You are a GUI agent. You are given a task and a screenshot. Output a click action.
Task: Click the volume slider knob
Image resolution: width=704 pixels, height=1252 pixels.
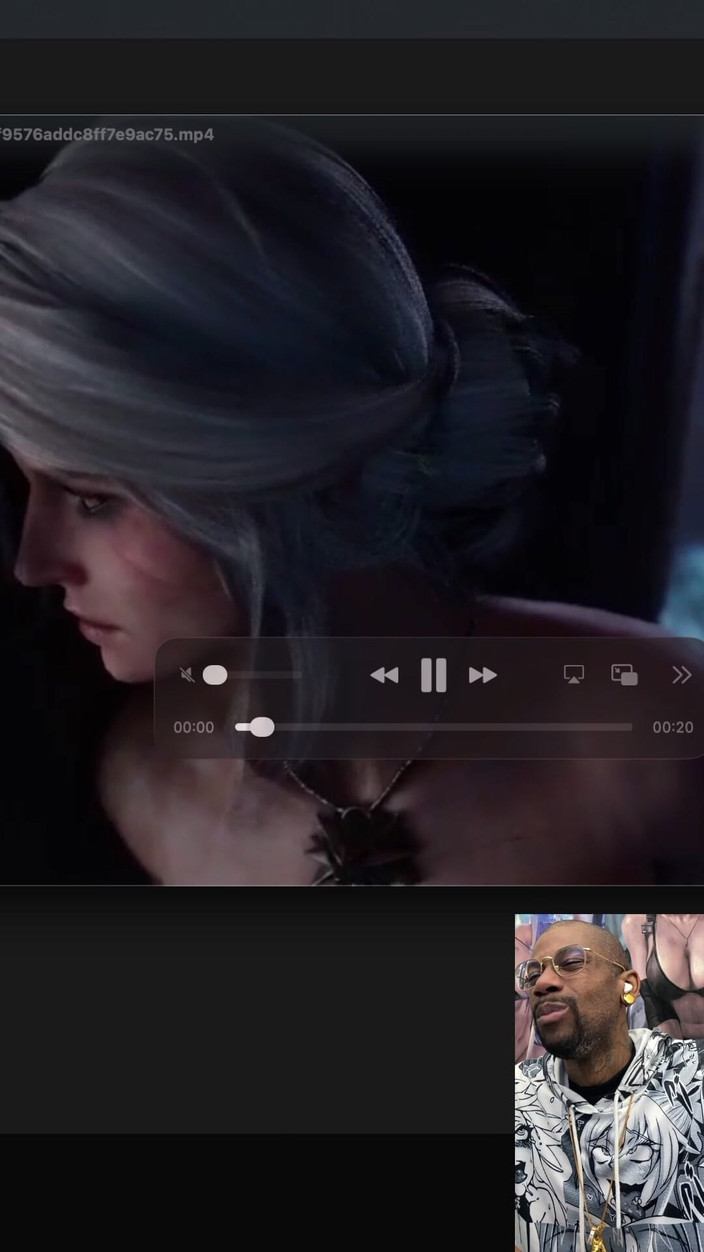coord(215,675)
